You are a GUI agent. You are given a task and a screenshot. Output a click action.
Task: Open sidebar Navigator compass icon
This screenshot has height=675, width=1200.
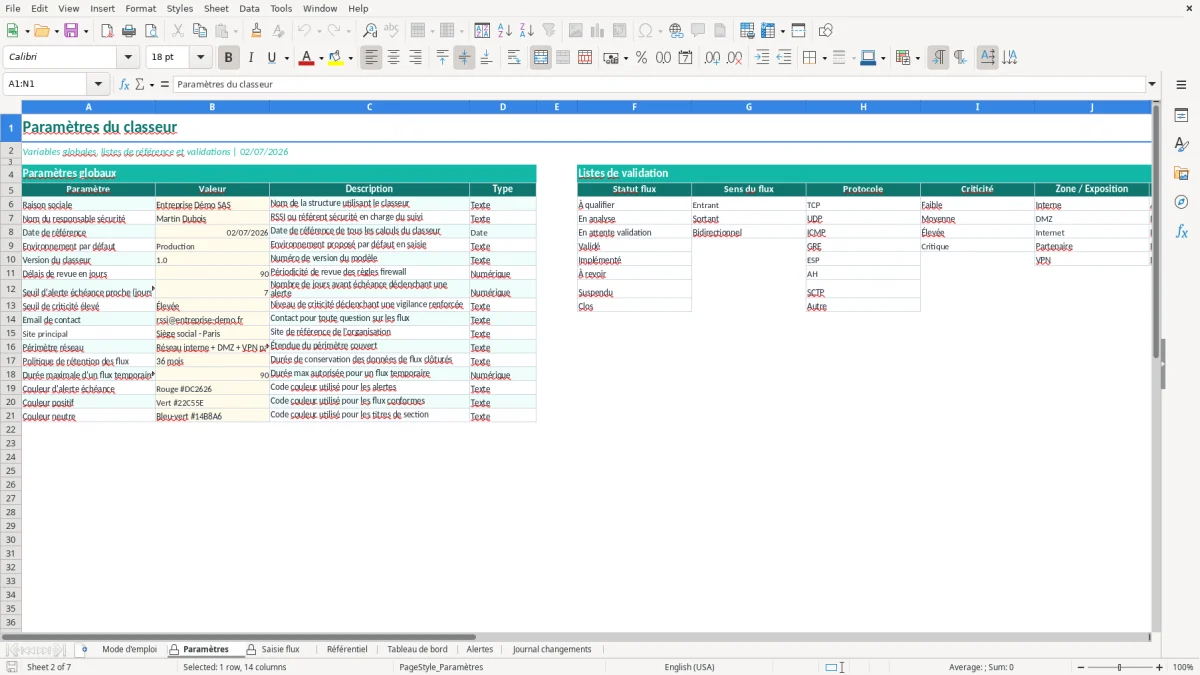pyautogui.click(x=1181, y=202)
